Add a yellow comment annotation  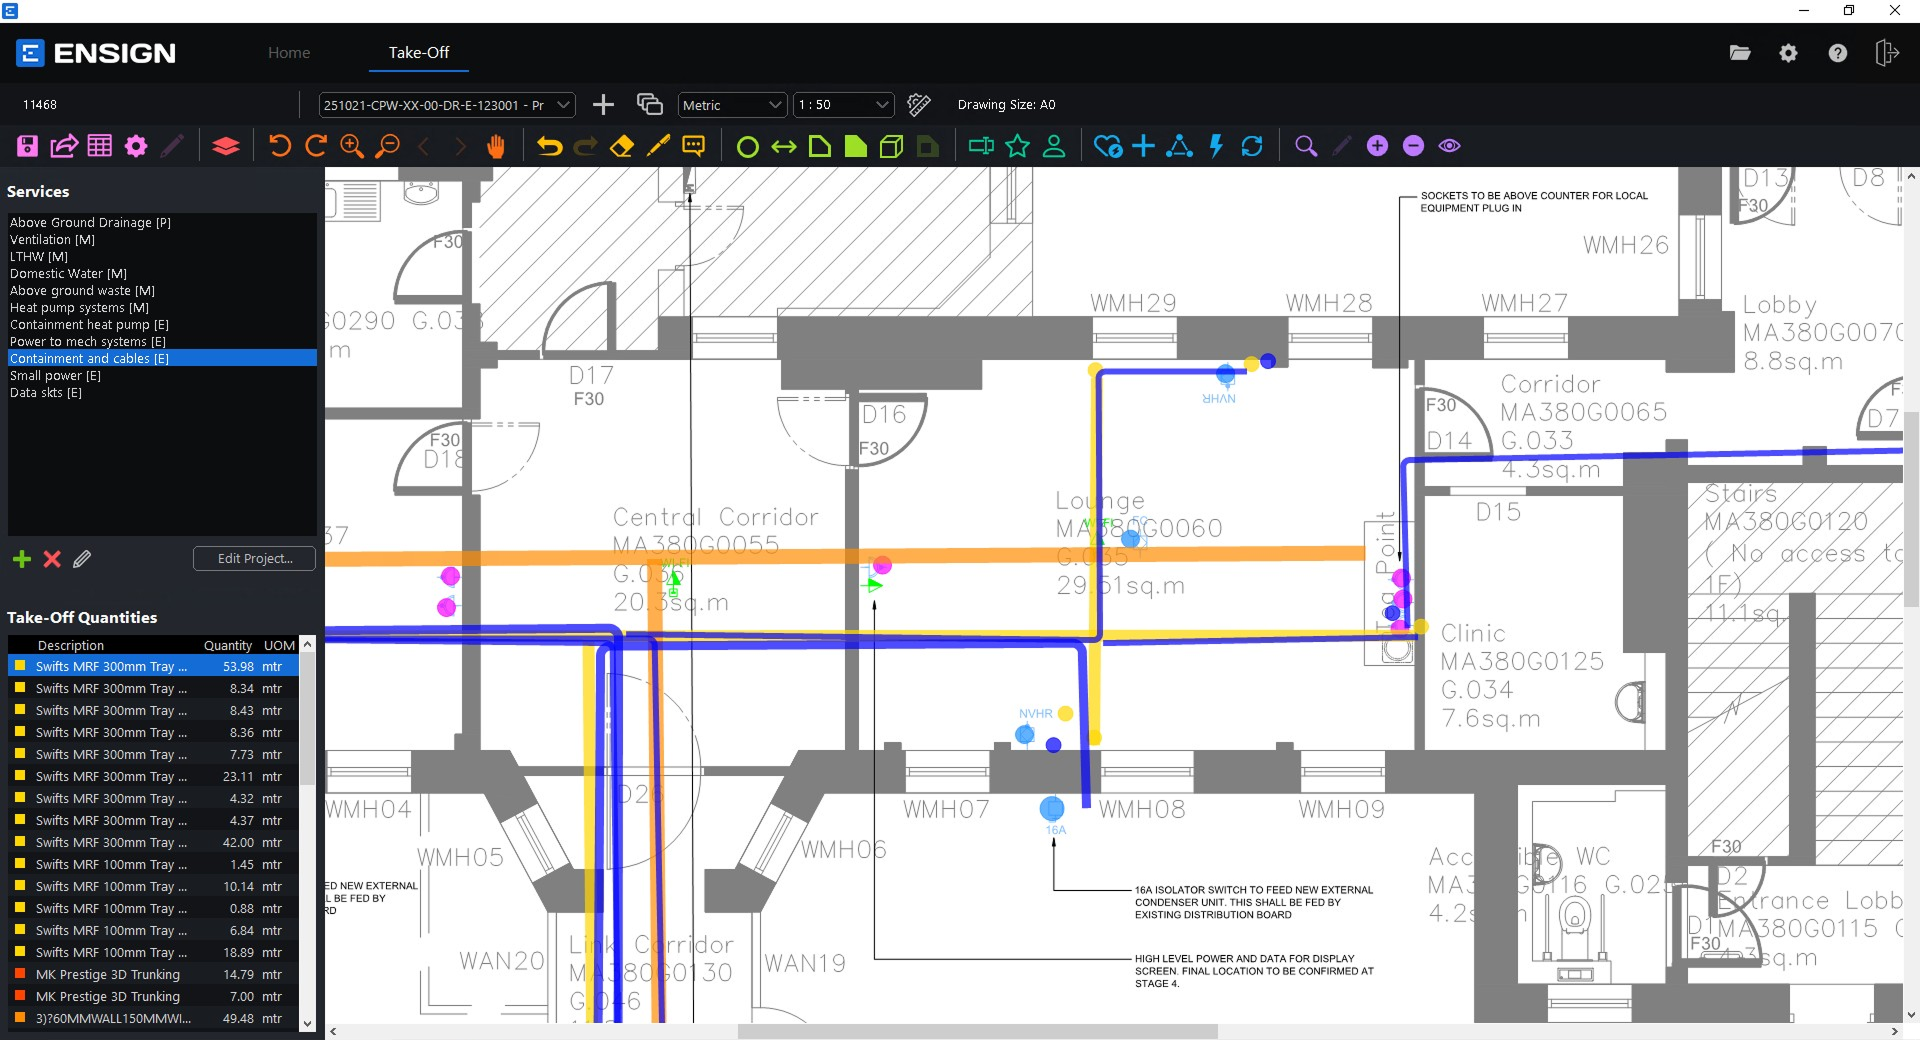click(x=693, y=146)
